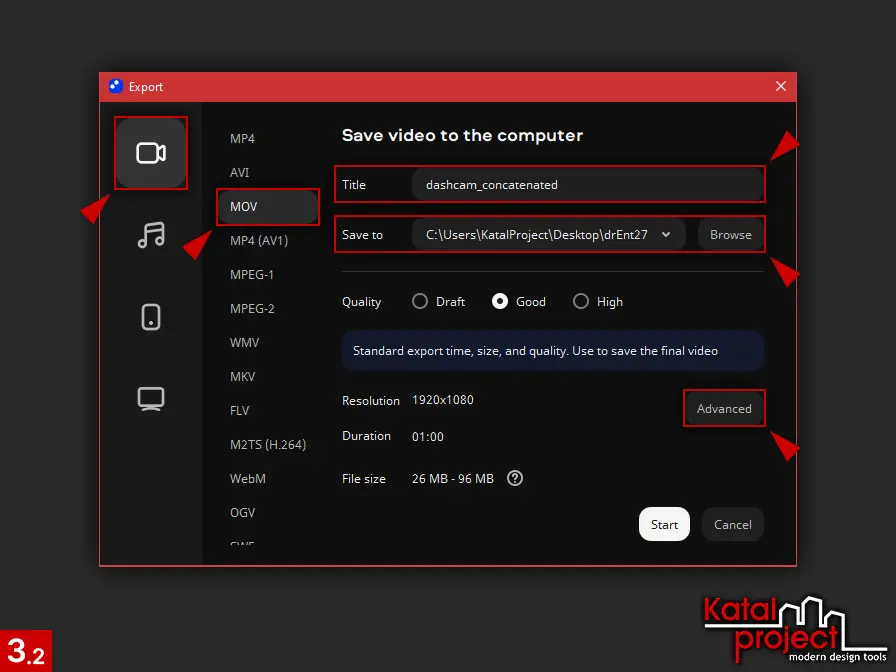Image resolution: width=896 pixels, height=672 pixels.
Task: Click the Export window app logo
Action: pos(116,87)
